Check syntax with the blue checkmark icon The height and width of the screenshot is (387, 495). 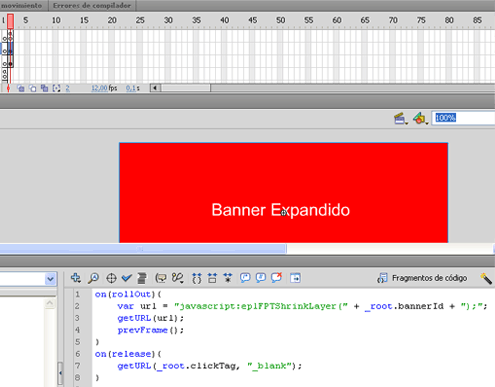[x=127, y=278]
